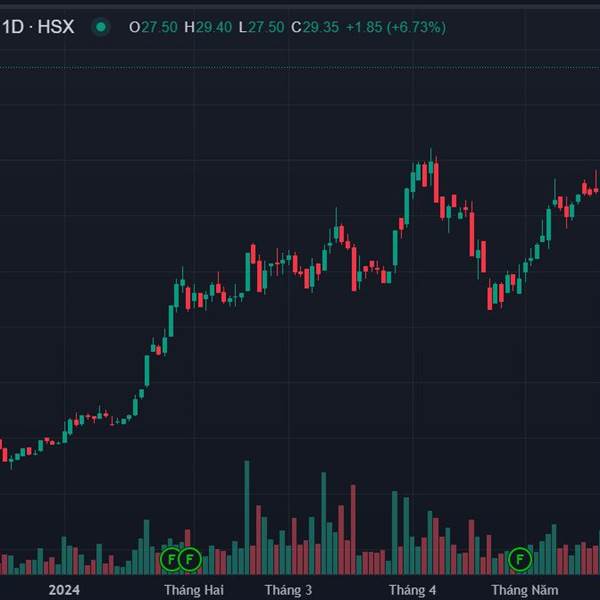Click the change value "+1.85 (+6.73%)"

[396, 28]
